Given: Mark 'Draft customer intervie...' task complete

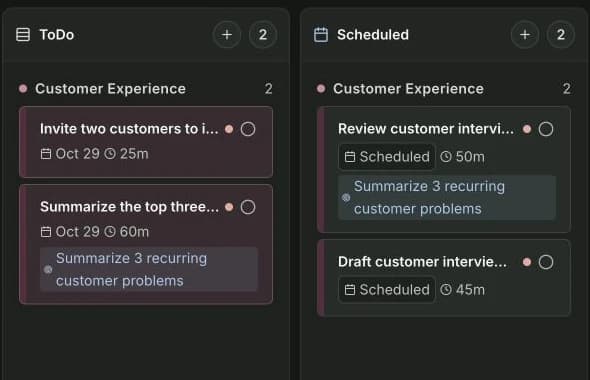Looking at the screenshot, I should pyautogui.click(x=546, y=262).
